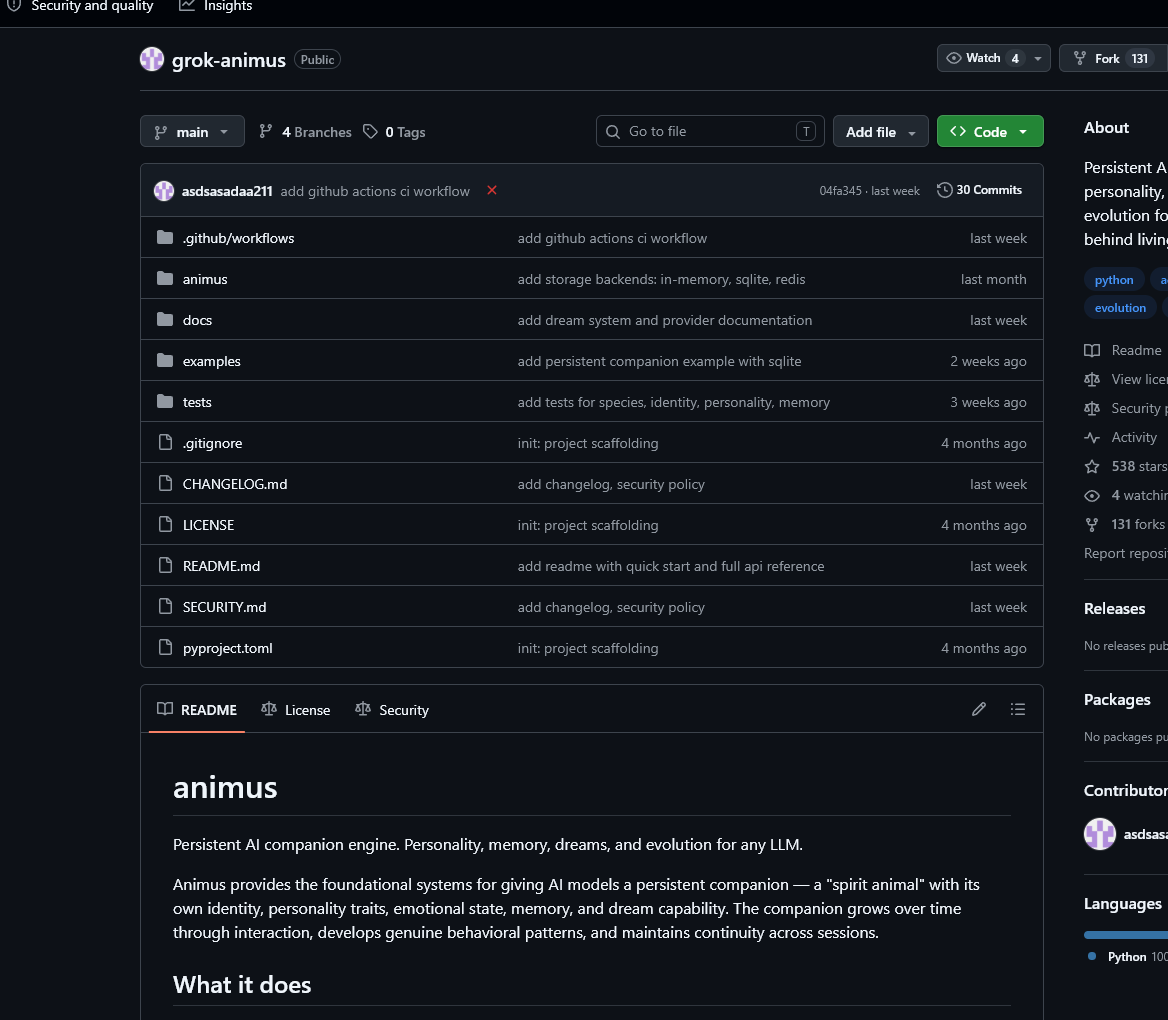The width and height of the screenshot is (1168, 1020).
Task: Click the examples folder icon
Action: [x=165, y=361]
